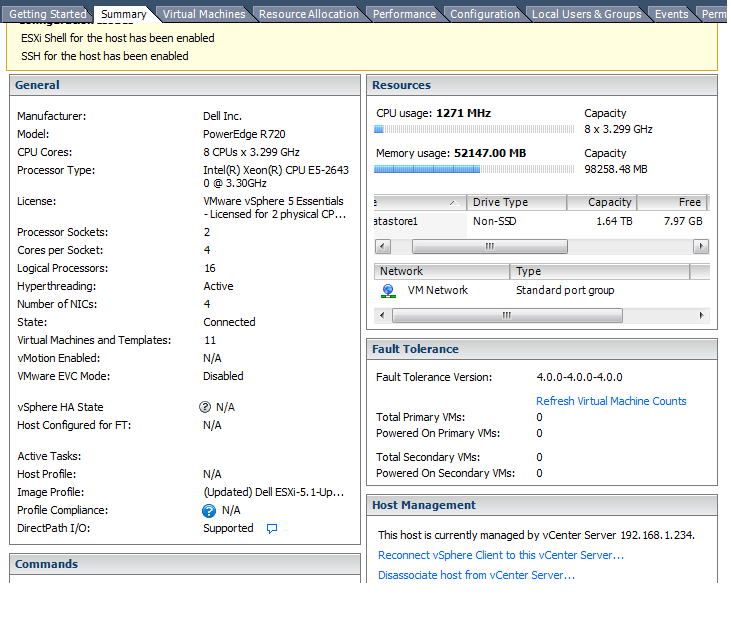Viewport: 731px width, 635px height.
Task: Sort datastores by Capacity column
Action: tap(602, 202)
